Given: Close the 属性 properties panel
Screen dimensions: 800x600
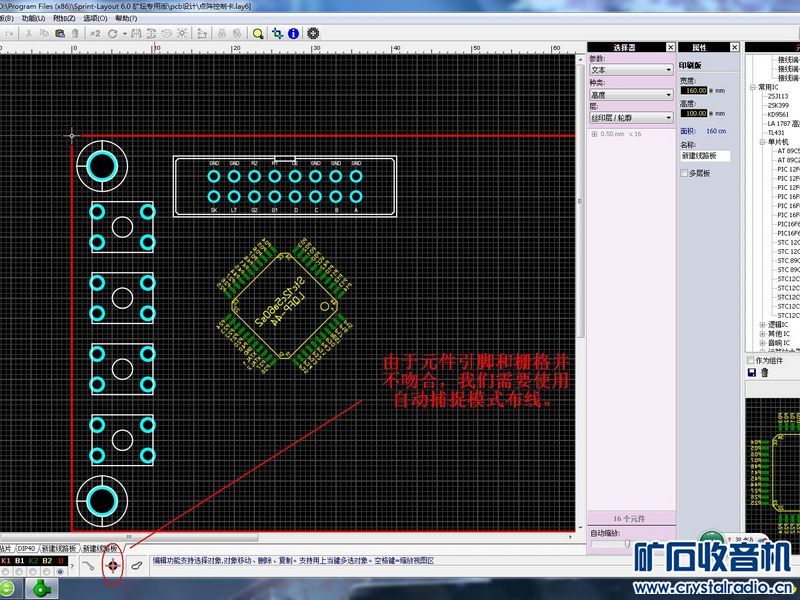Looking at the screenshot, I should pos(734,47).
